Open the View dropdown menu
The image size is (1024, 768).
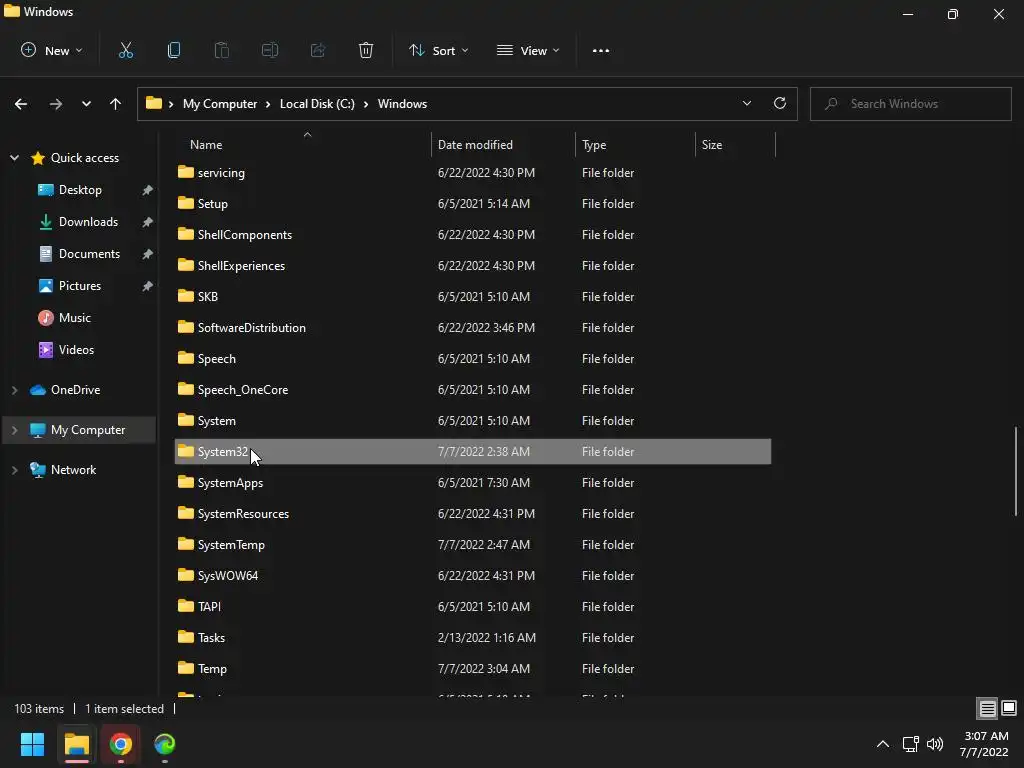528,50
